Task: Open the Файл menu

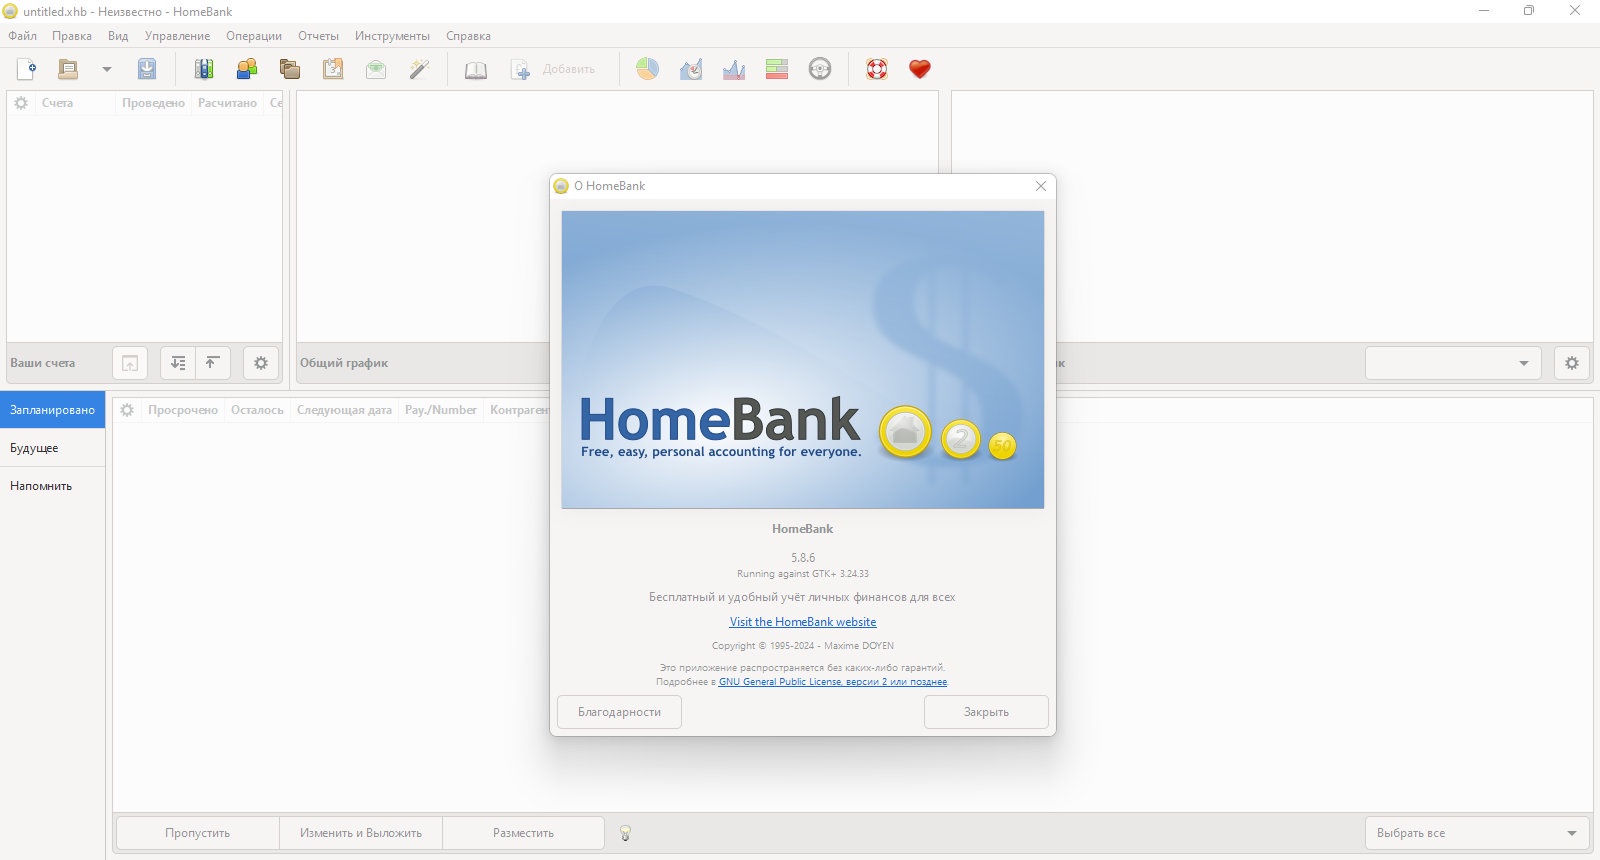Action: (x=23, y=36)
